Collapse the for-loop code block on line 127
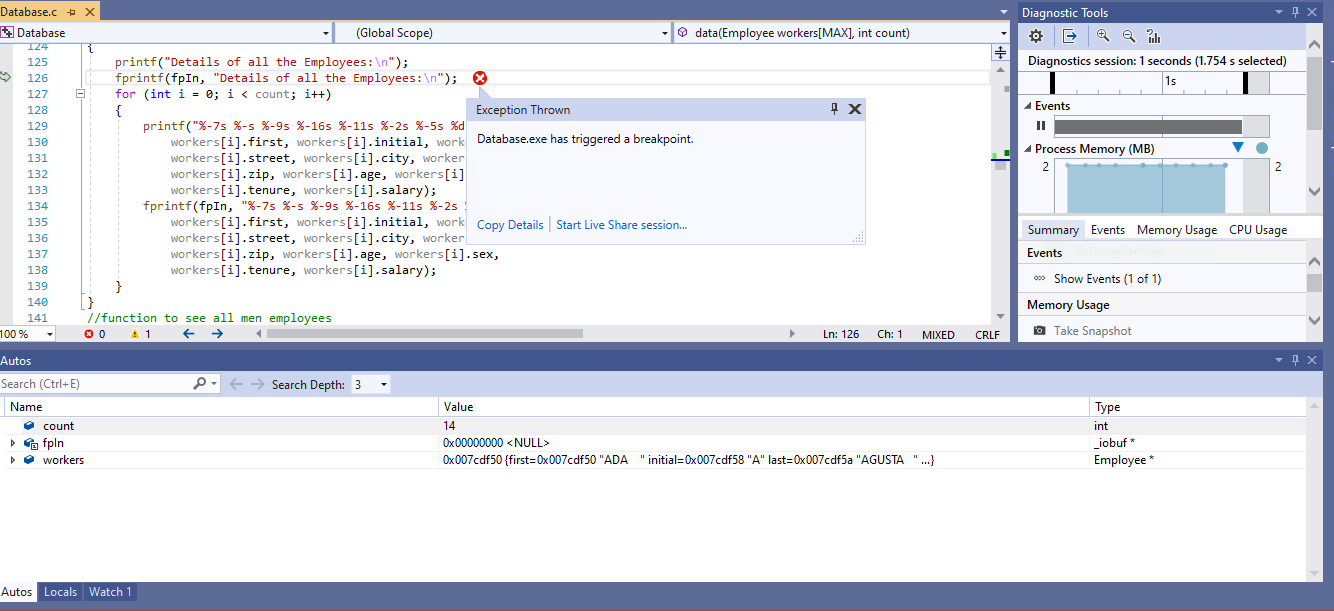1334x611 pixels. pyautogui.click(x=80, y=94)
